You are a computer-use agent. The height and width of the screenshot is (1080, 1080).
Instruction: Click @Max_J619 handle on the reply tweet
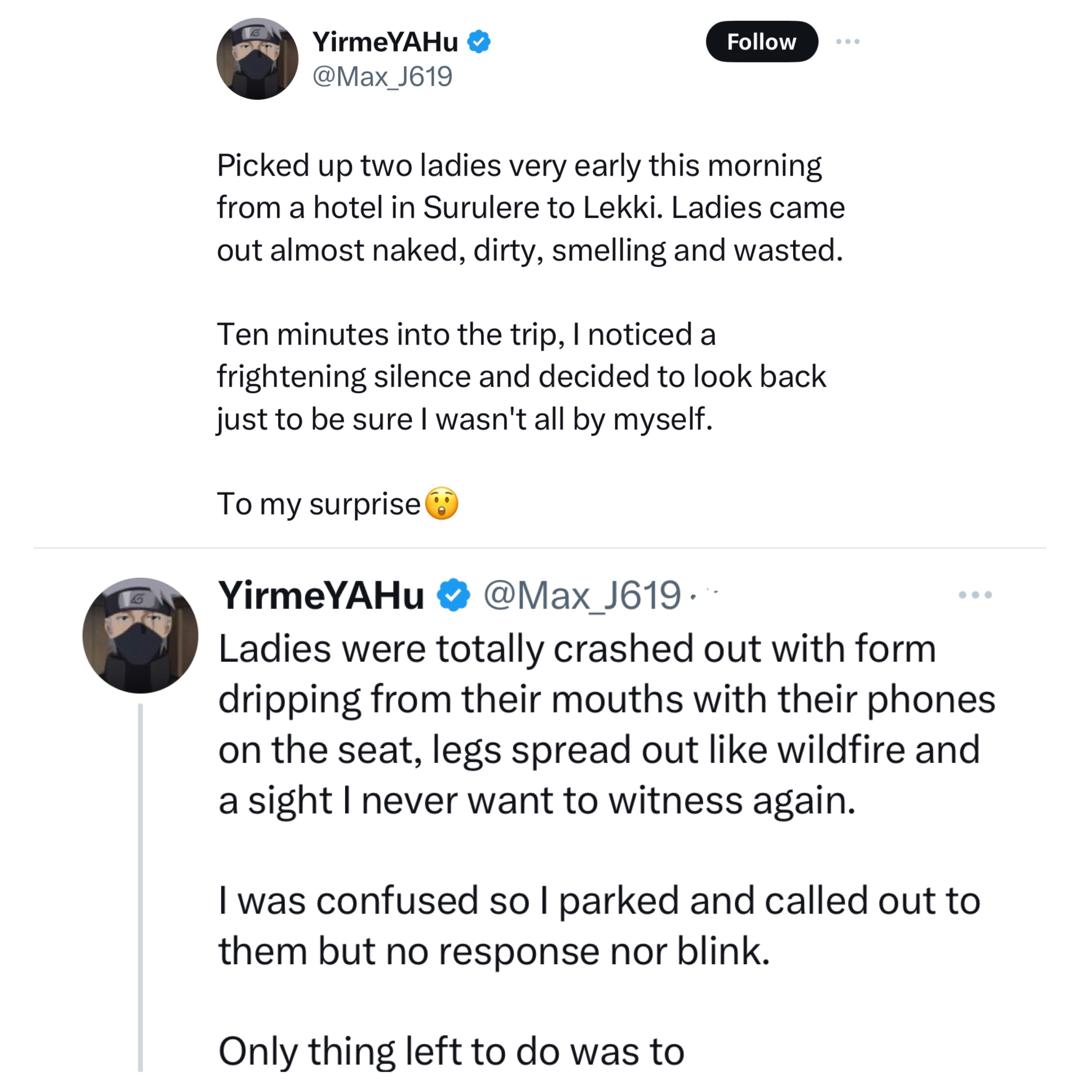pyautogui.click(x=582, y=595)
